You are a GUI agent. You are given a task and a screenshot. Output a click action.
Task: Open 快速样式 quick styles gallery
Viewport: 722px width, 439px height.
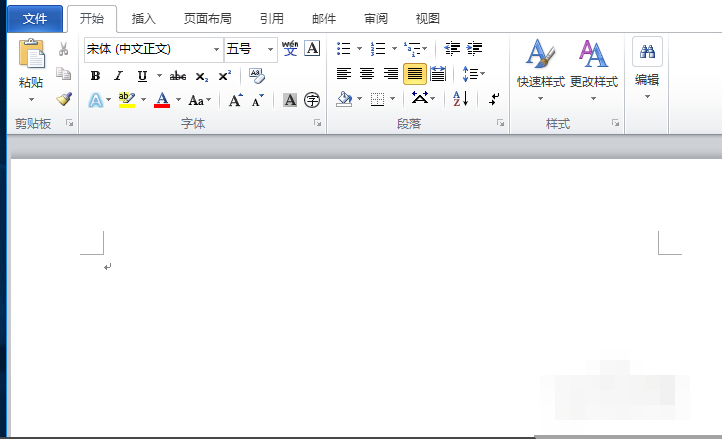[x=541, y=70]
